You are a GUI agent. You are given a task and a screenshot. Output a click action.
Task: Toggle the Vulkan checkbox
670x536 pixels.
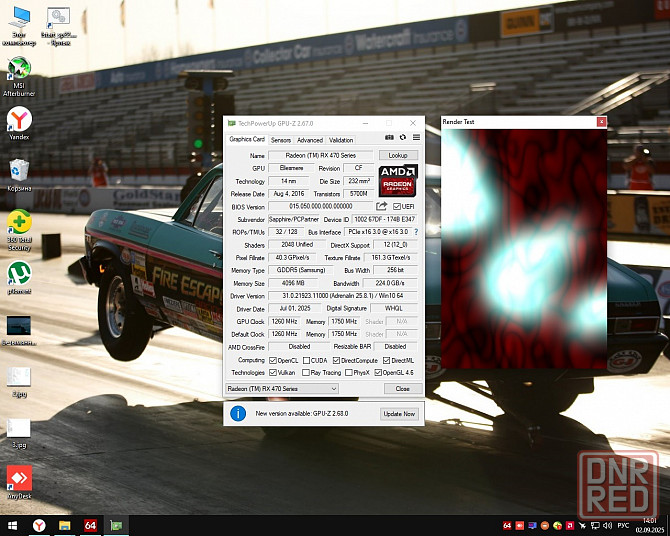pyautogui.click(x=273, y=372)
